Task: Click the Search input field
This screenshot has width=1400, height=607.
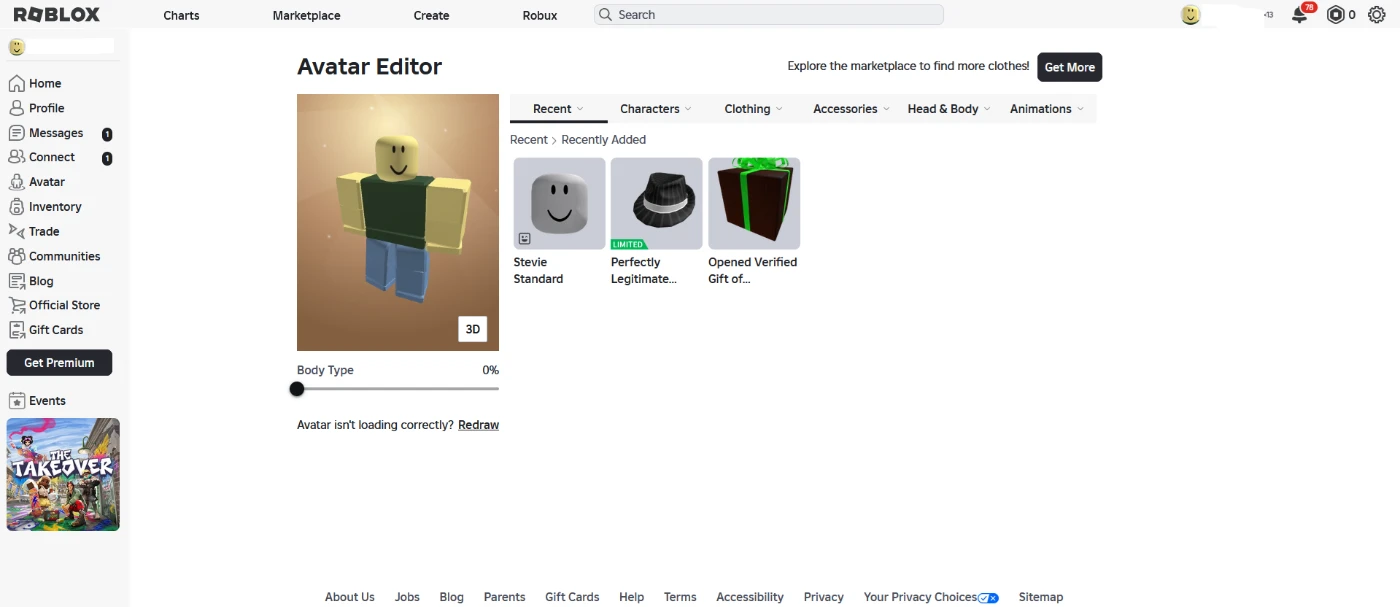Action: (x=768, y=15)
